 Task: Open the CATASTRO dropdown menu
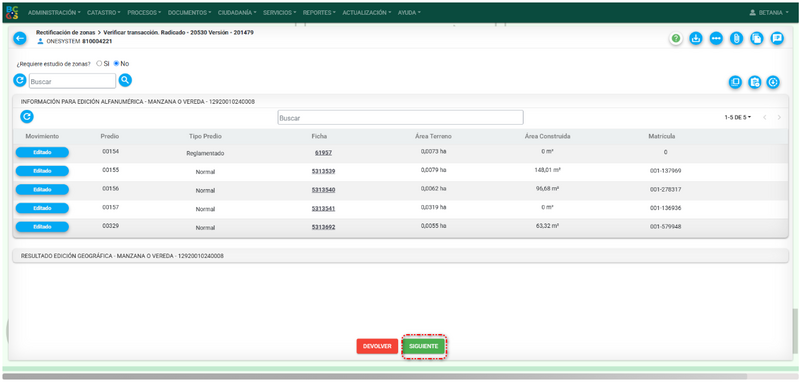click(x=104, y=13)
